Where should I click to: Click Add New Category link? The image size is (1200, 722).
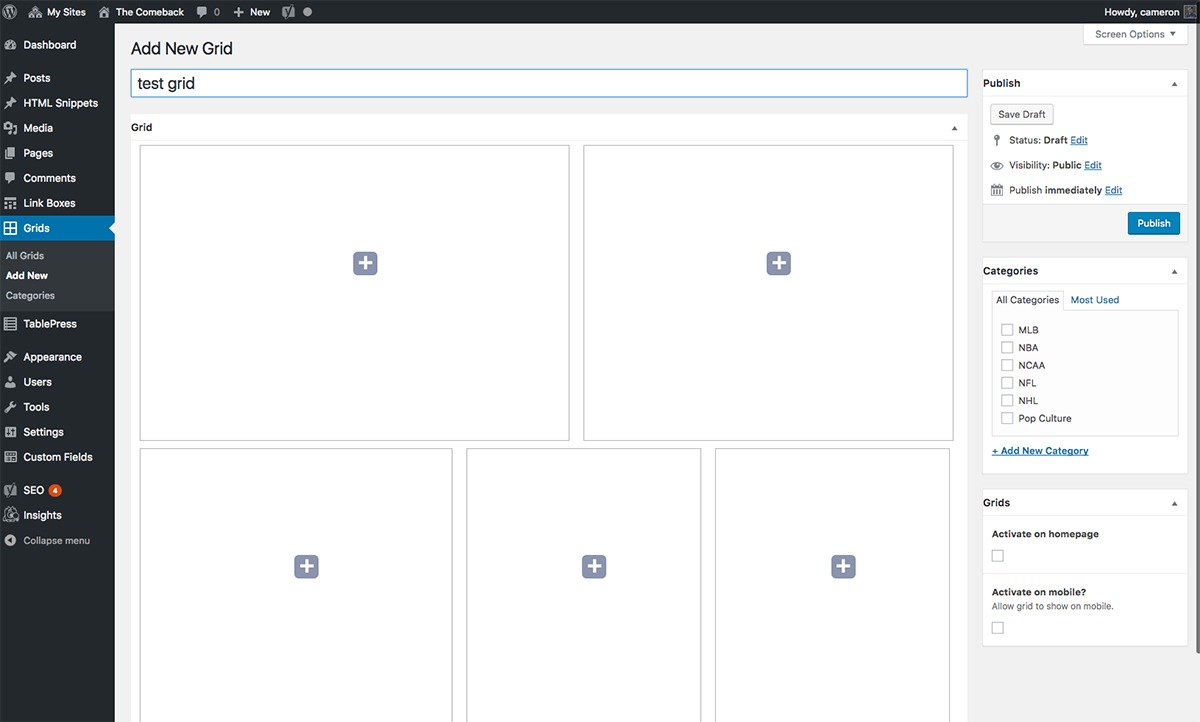1040,451
